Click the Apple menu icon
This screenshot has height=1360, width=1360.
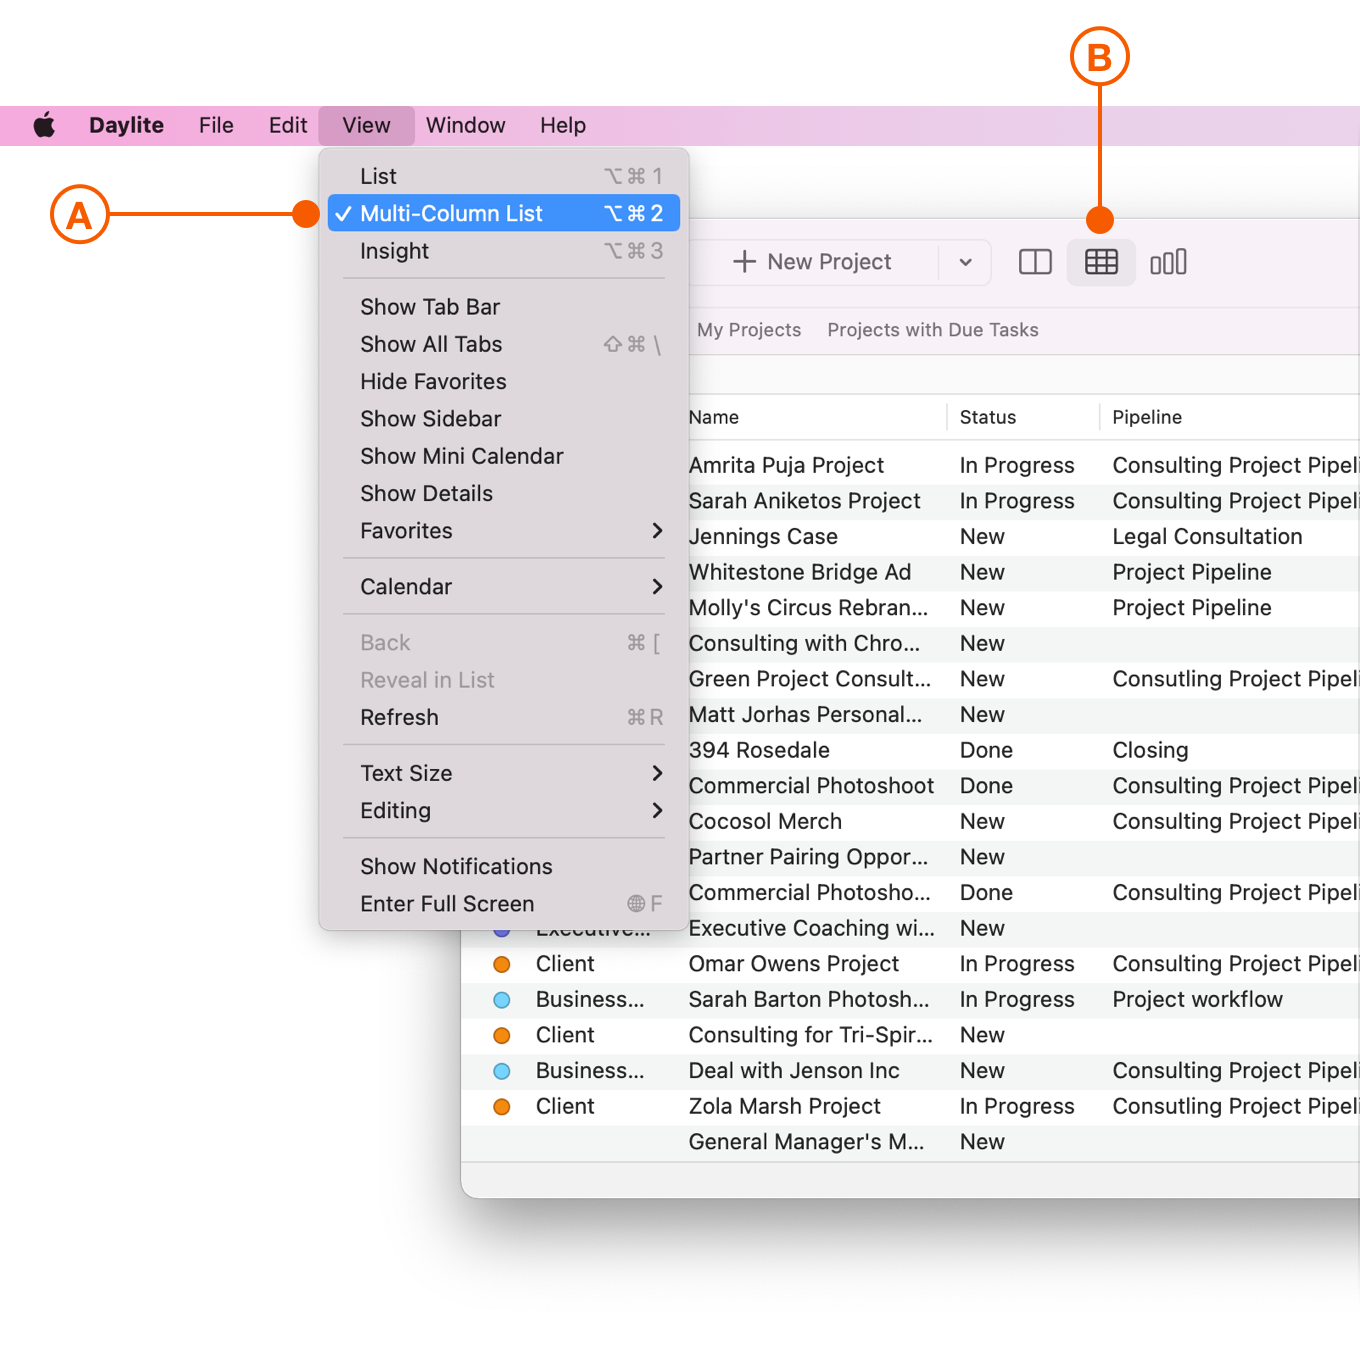tap(43, 125)
